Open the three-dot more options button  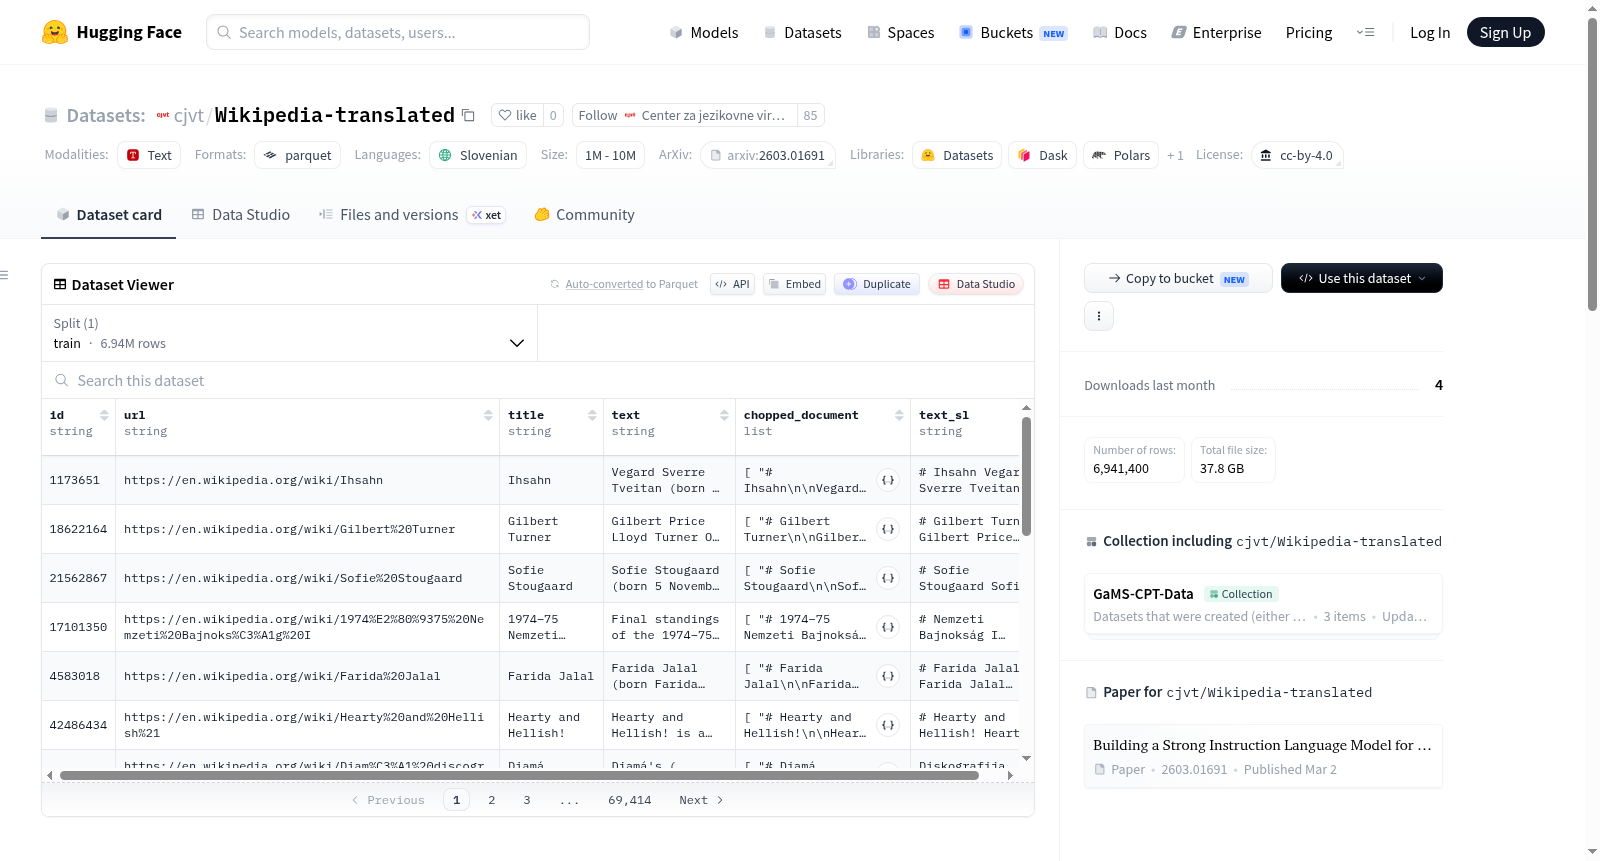1099,316
